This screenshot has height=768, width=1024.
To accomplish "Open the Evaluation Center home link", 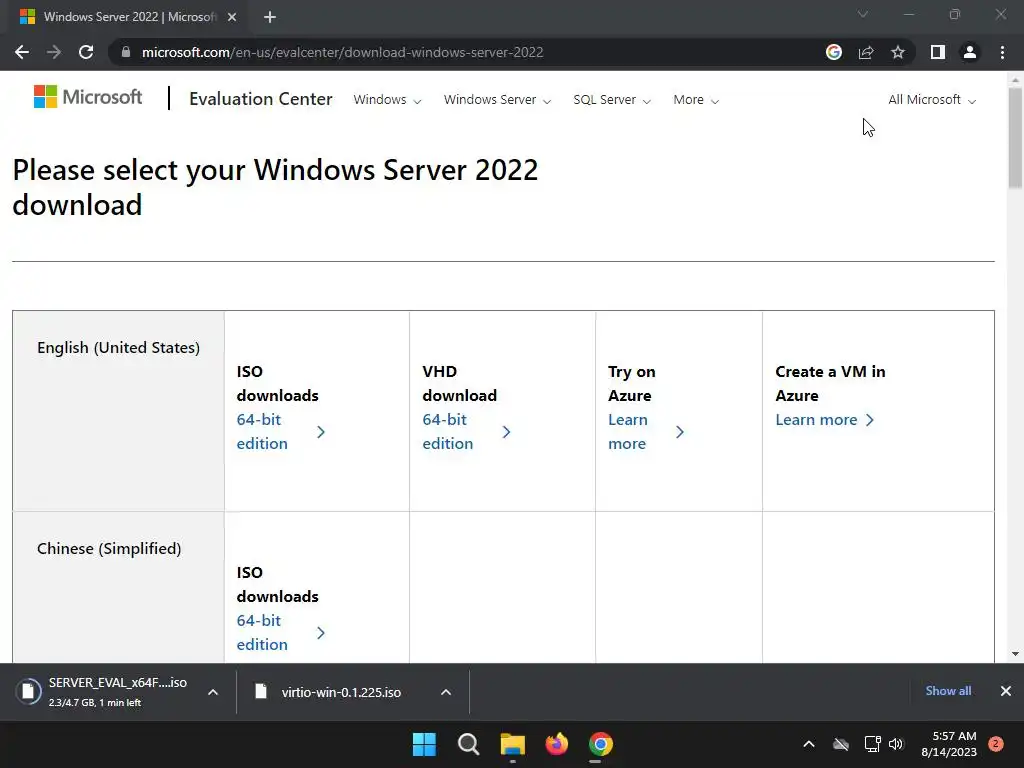I will click(x=261, y=99).
